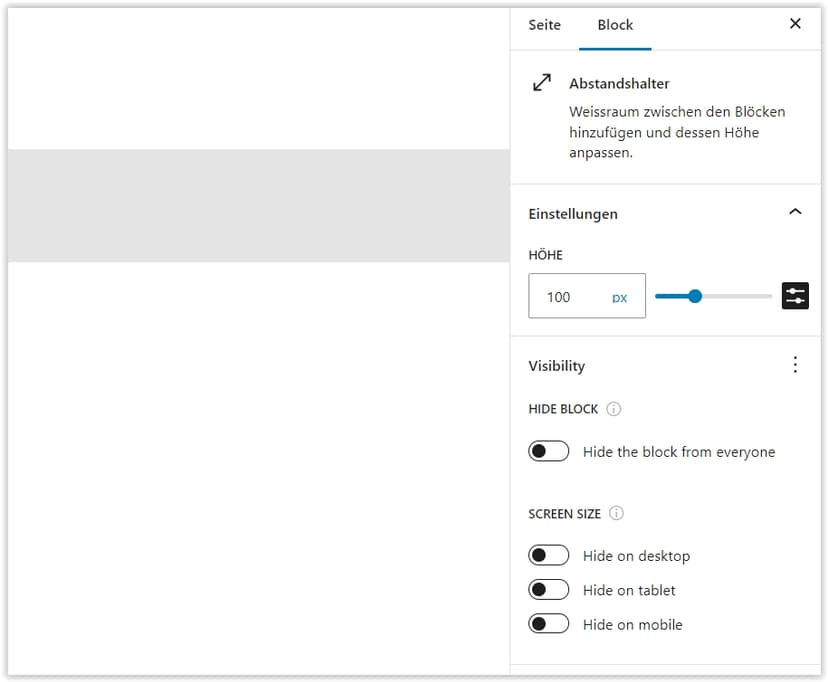Select the Block tab
Screen dimensions: 828x682
pos(615,25)
